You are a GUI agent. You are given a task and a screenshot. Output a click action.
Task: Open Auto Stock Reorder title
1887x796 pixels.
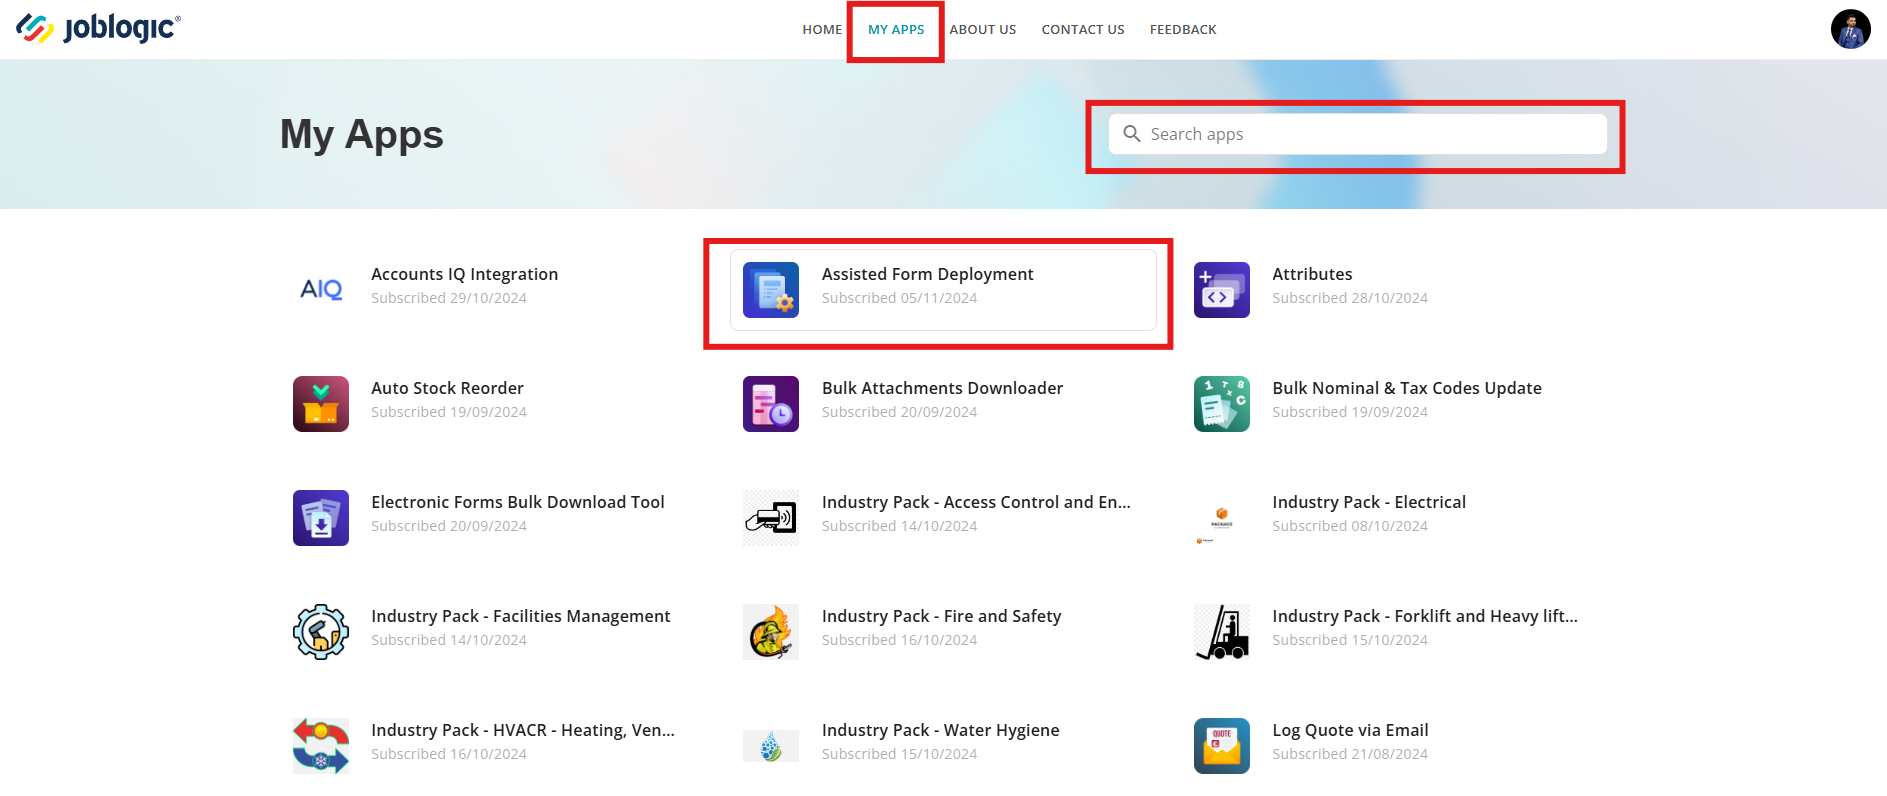[447, 388]
